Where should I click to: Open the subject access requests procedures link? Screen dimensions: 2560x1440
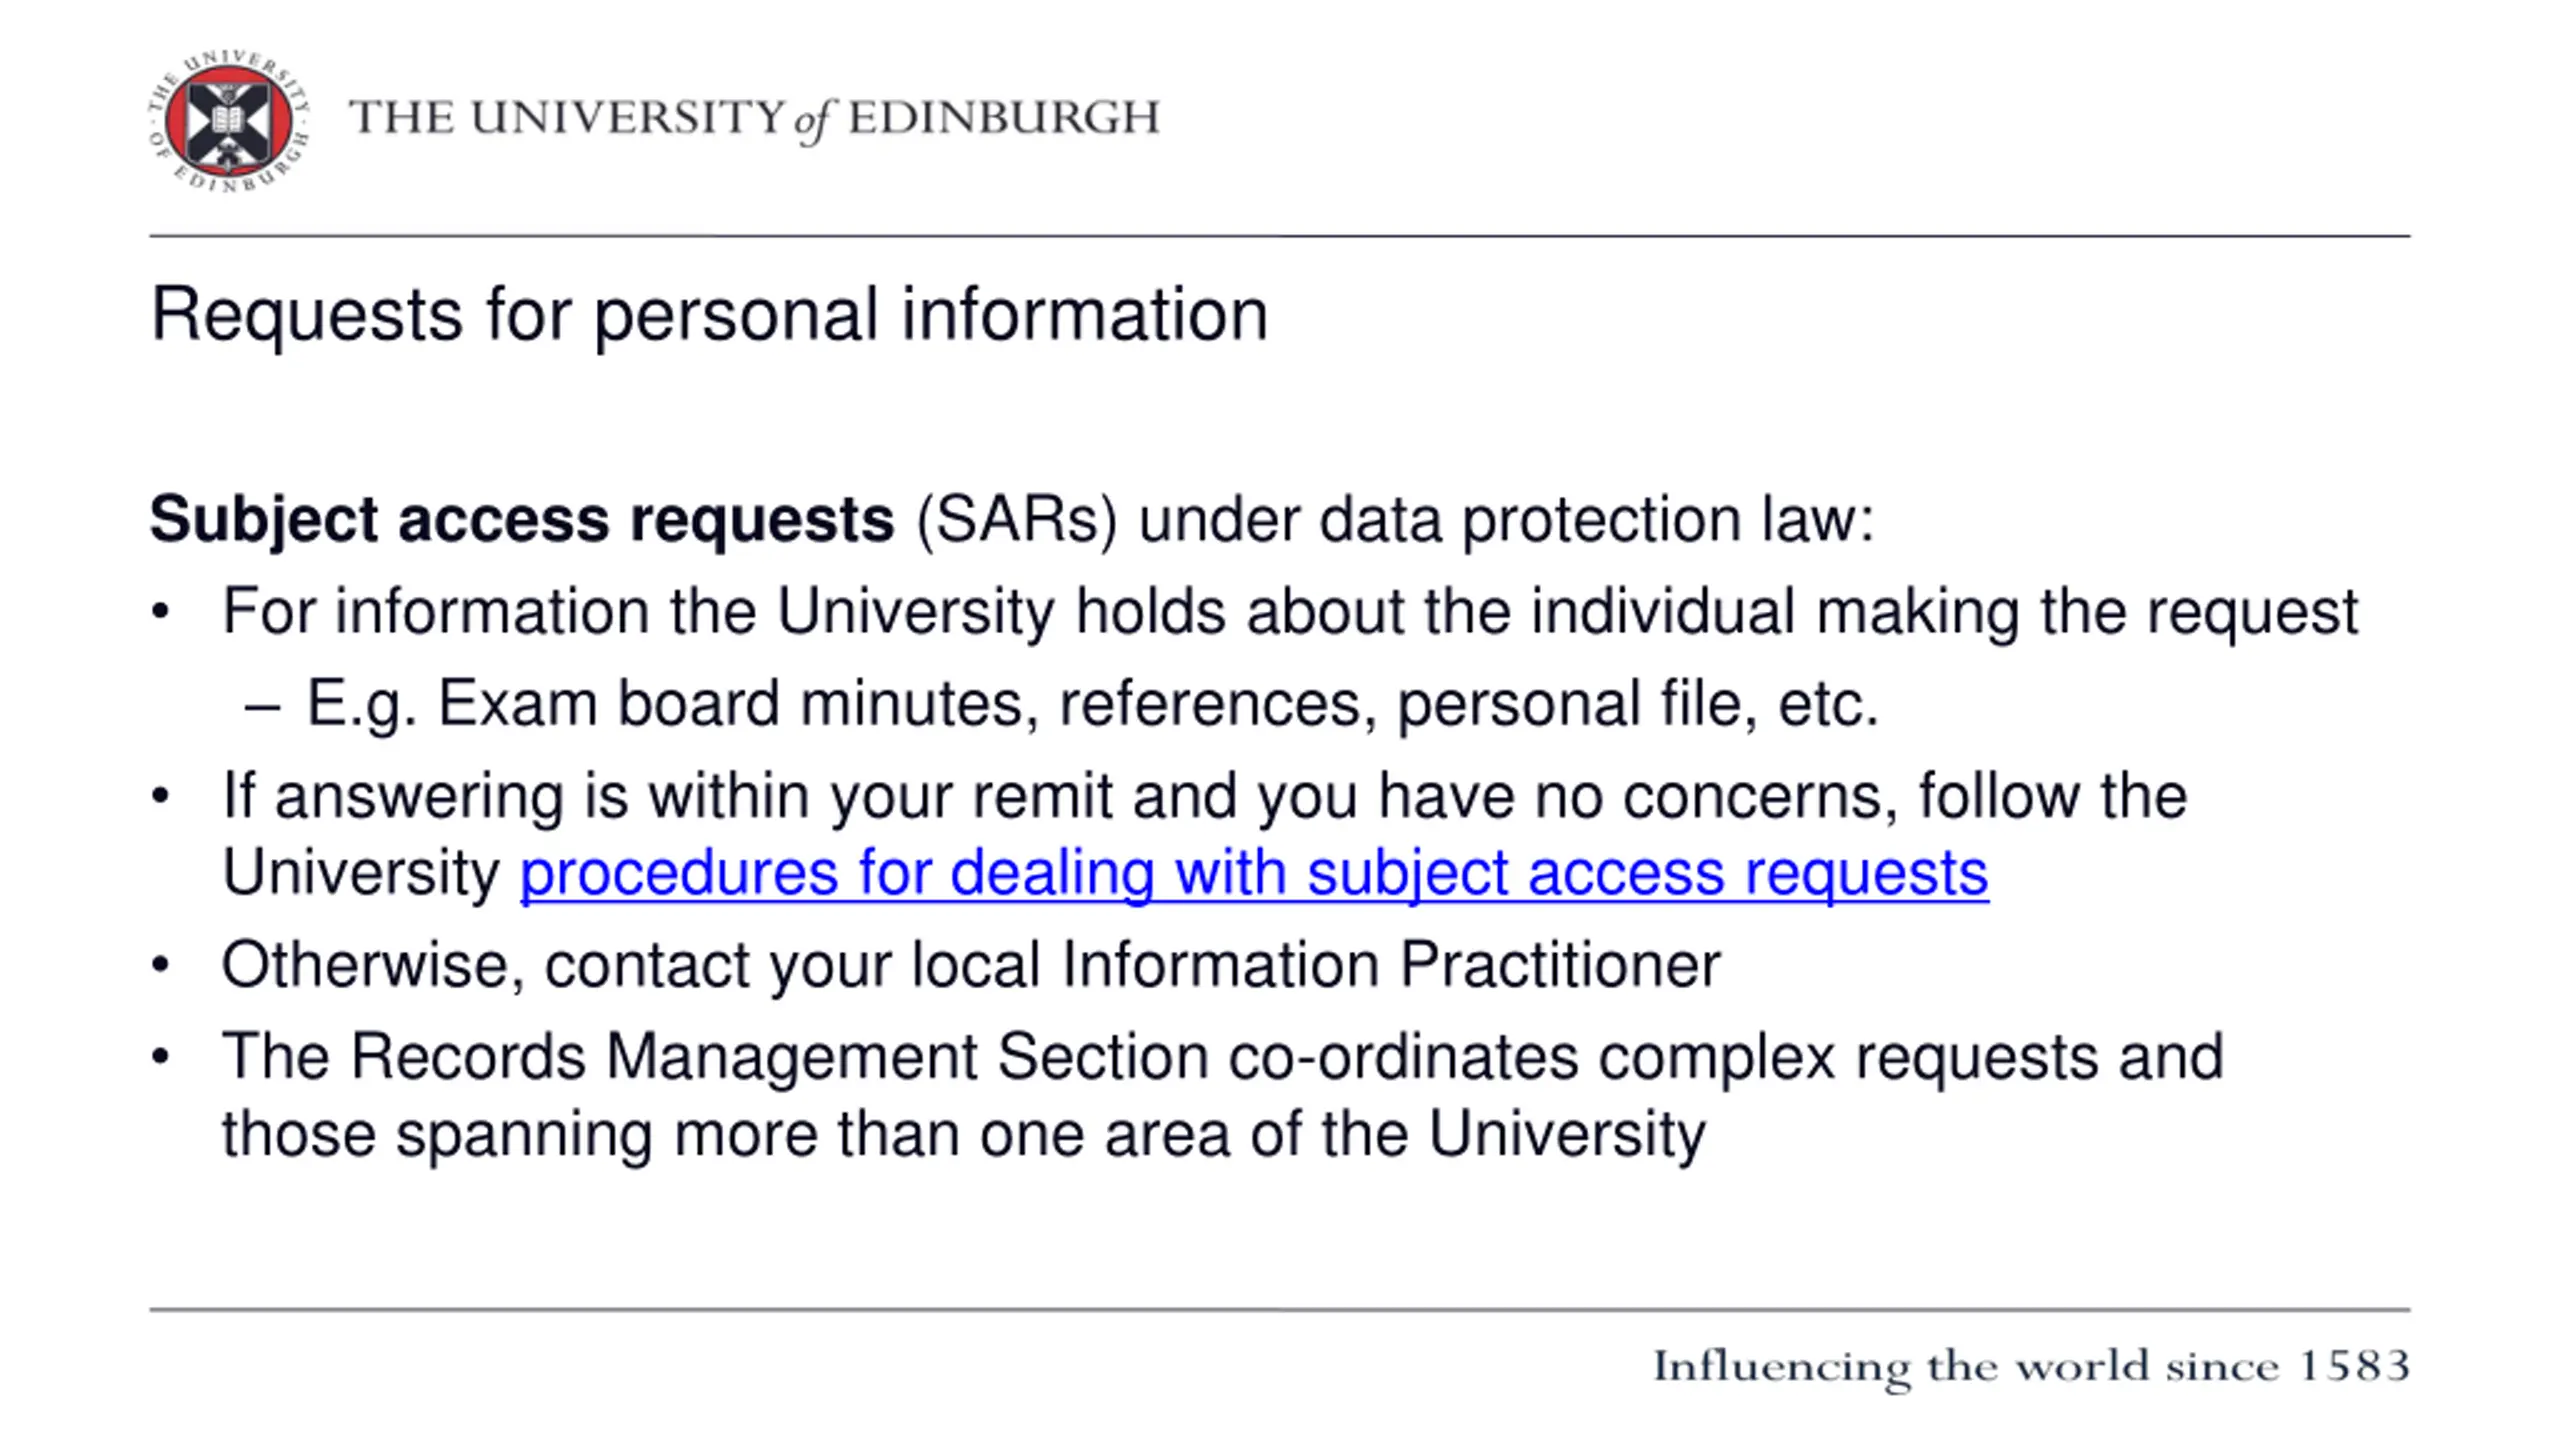coord(1254,873)
